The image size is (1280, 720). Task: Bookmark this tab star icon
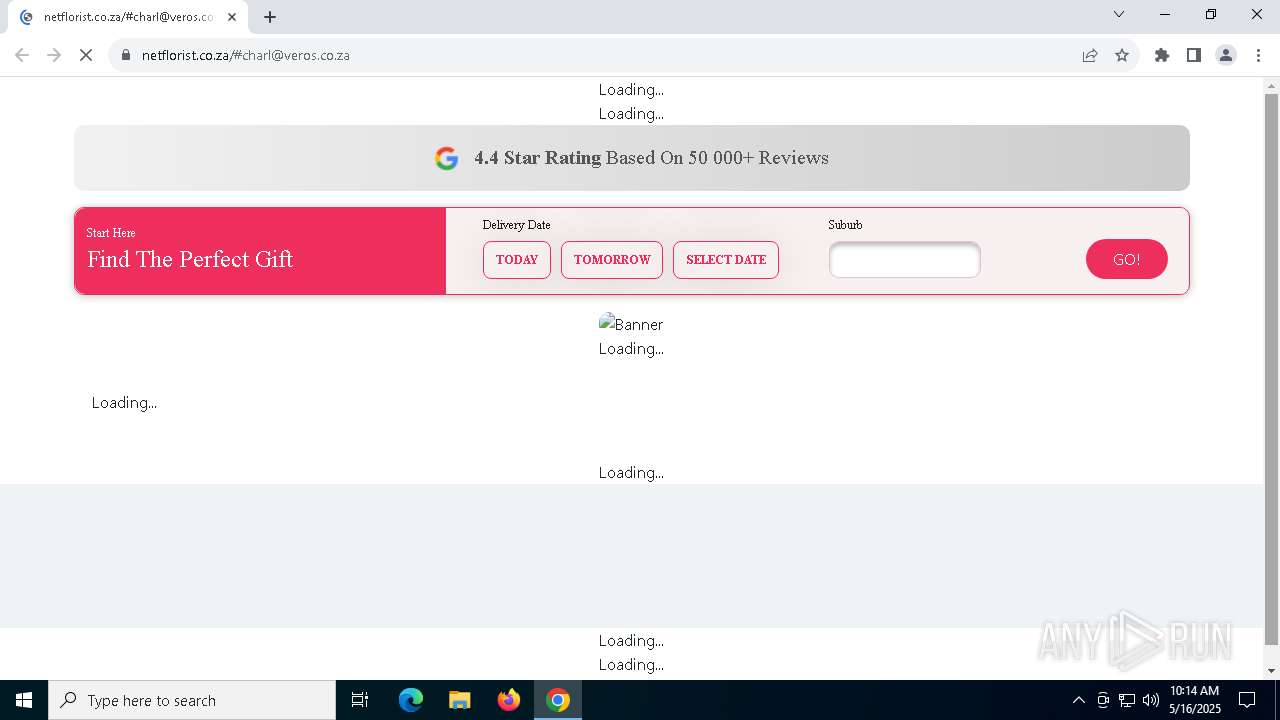click(1122, 55)
